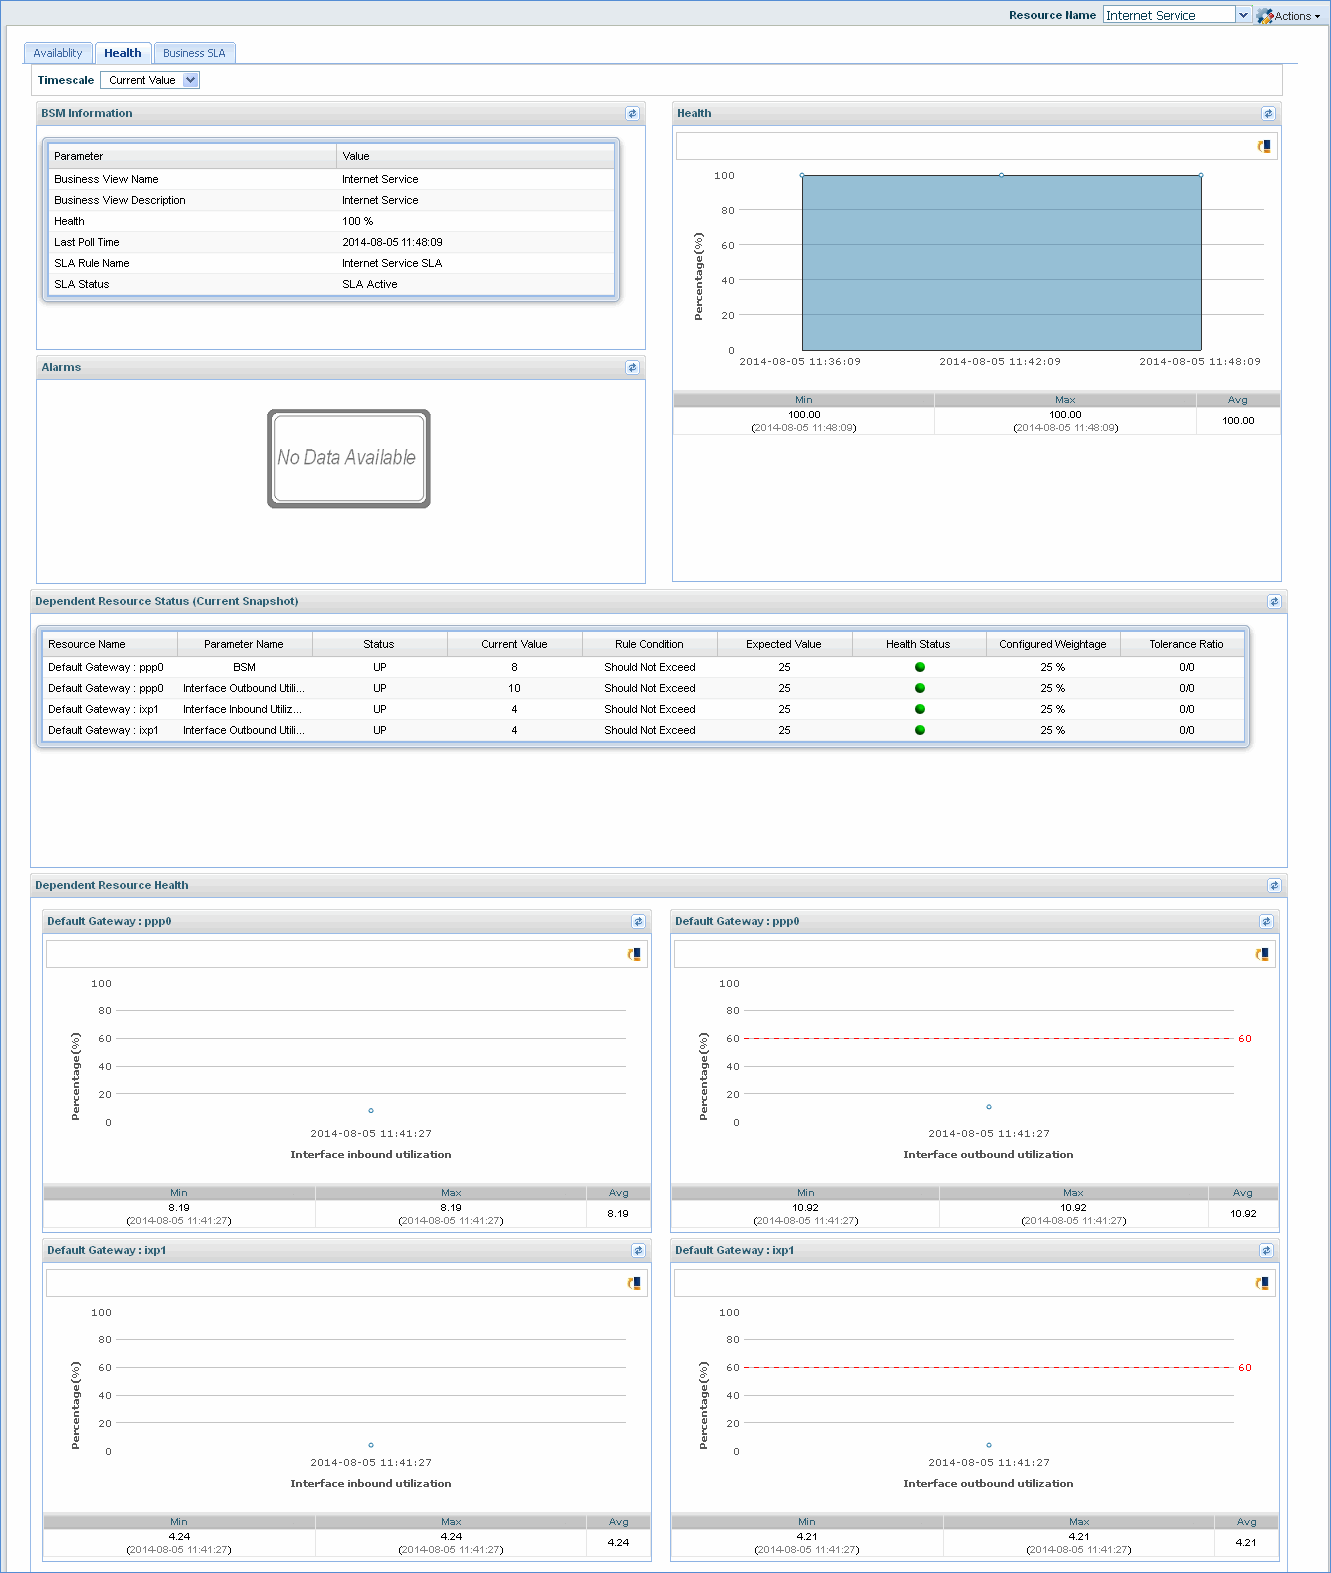Click the Resource Name input field
This screenshot has width=1331, height=1573.
[1168, 15]
